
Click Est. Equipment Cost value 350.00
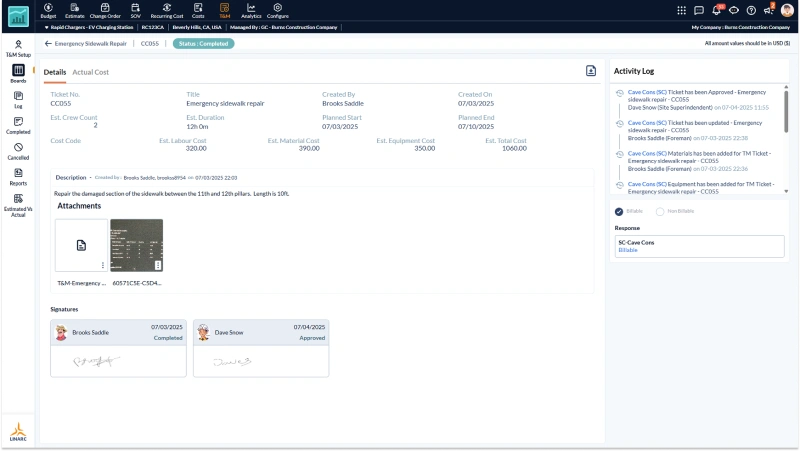(x=424, y=148)
